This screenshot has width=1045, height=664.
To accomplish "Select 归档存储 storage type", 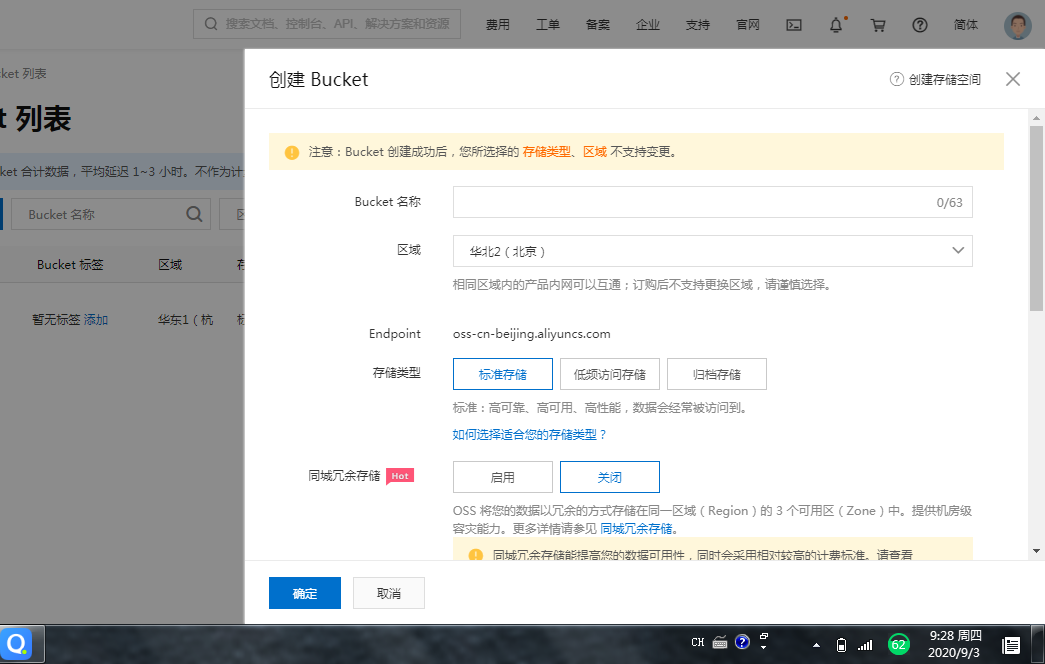I will (x=716, y=374).
